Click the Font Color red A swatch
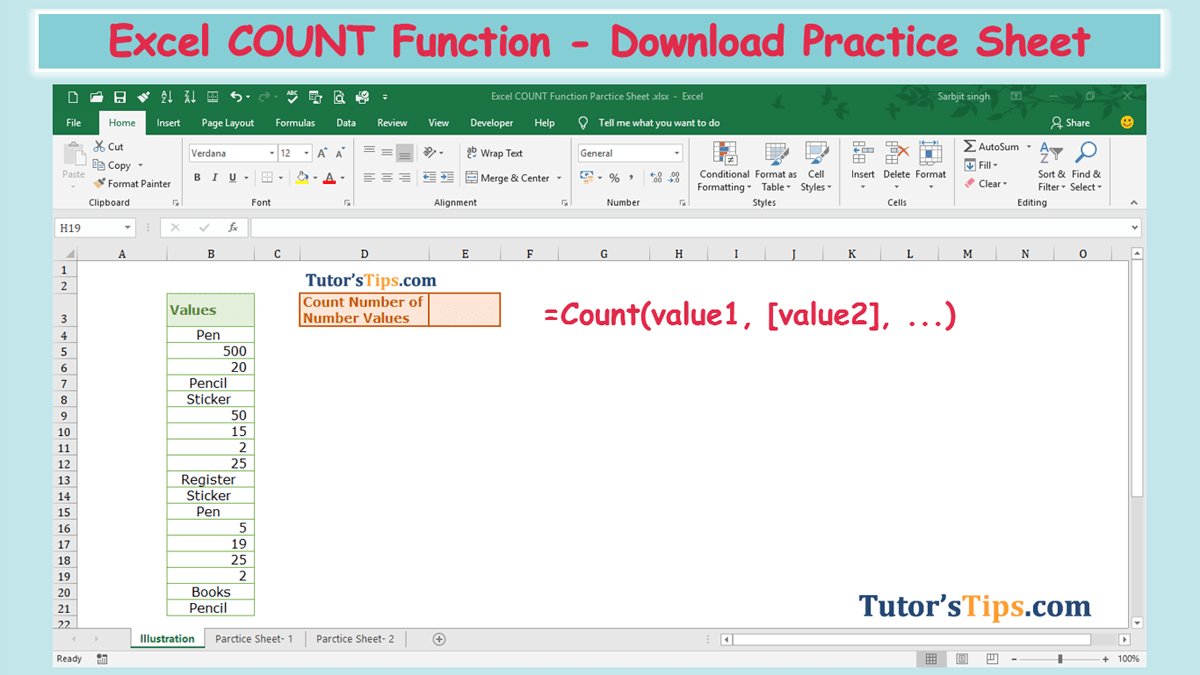The height and width of the screenshot is (675, 1200). click(329, 178)
